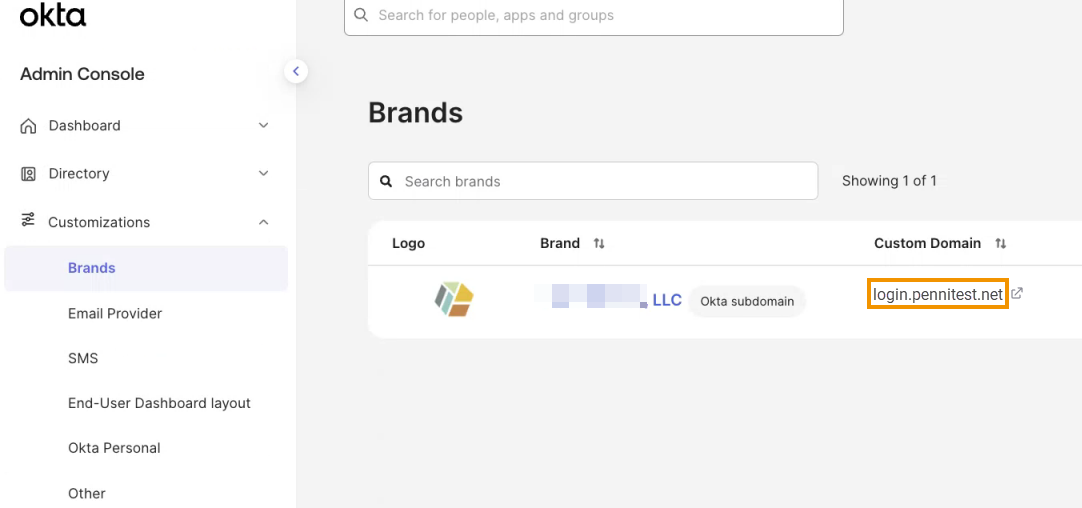This screenshot has width=1082, height=508.
Task: Click the brand logo thumbnail
Action: (x=454, y=299)
